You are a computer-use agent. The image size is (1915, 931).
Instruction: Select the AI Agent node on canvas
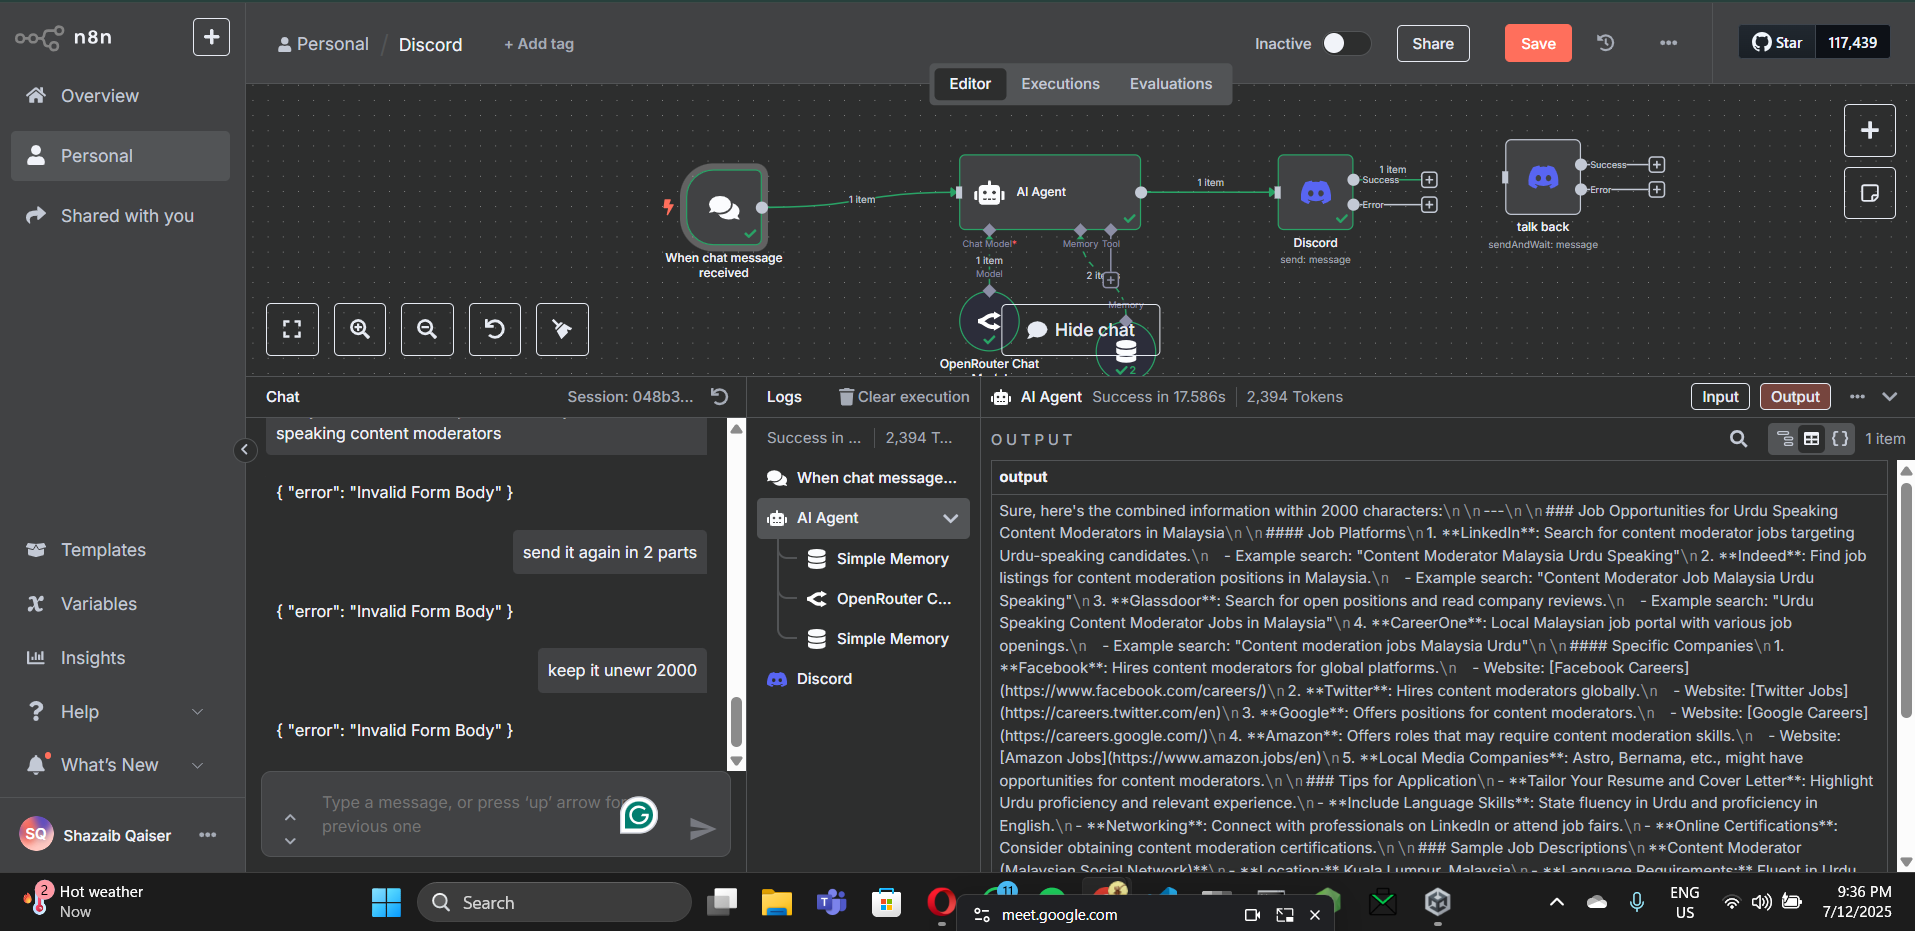tap(1049, 192)
